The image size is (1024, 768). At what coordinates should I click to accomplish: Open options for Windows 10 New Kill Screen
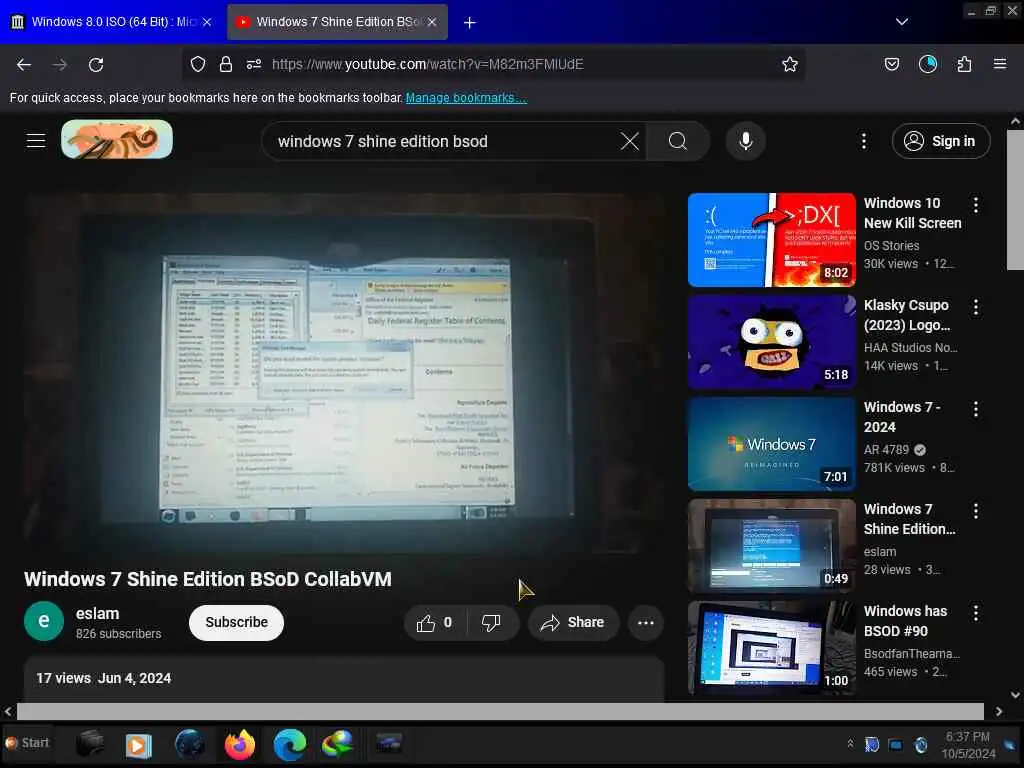click(976, 205)
